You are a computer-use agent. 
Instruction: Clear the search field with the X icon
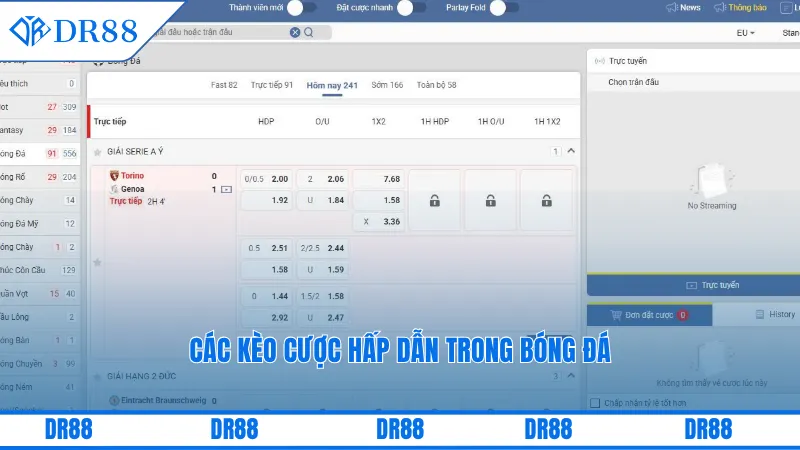(x=295, y=32)
